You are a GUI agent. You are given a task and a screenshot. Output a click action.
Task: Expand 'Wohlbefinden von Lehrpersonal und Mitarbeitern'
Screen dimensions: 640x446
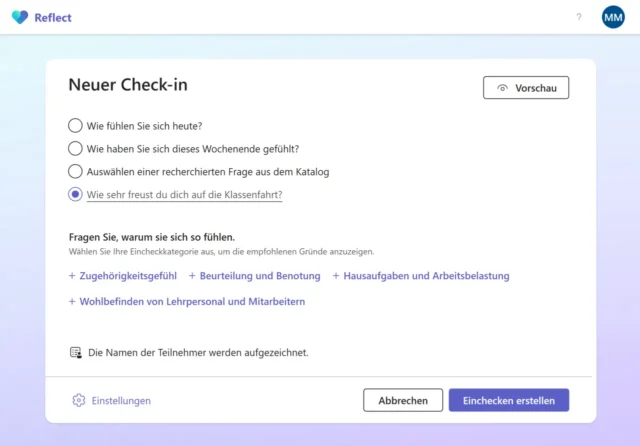coord(187,302)
